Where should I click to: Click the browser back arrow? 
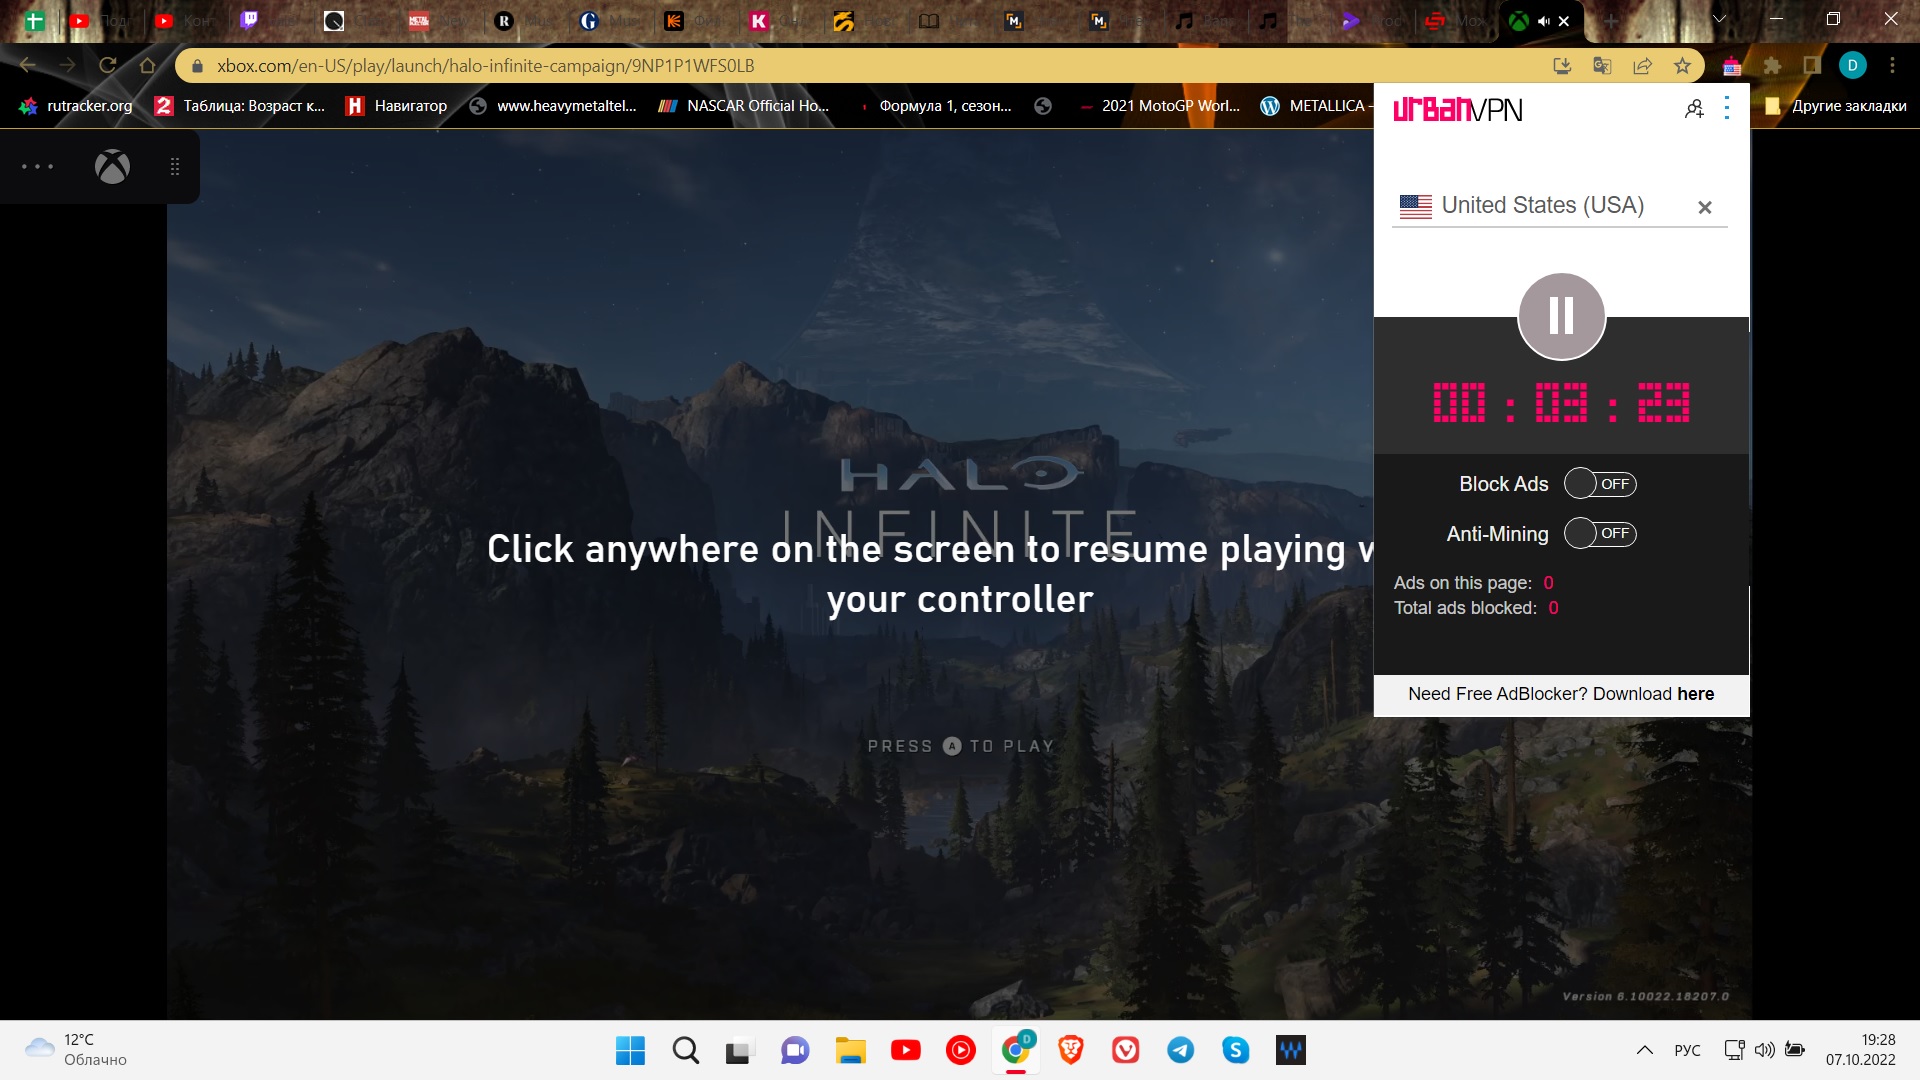pyautogui.click(x=27, y=66)
